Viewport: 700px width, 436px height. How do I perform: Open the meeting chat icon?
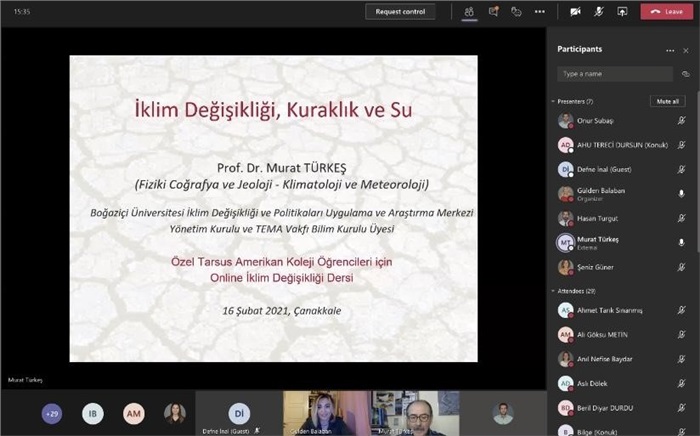493,12
